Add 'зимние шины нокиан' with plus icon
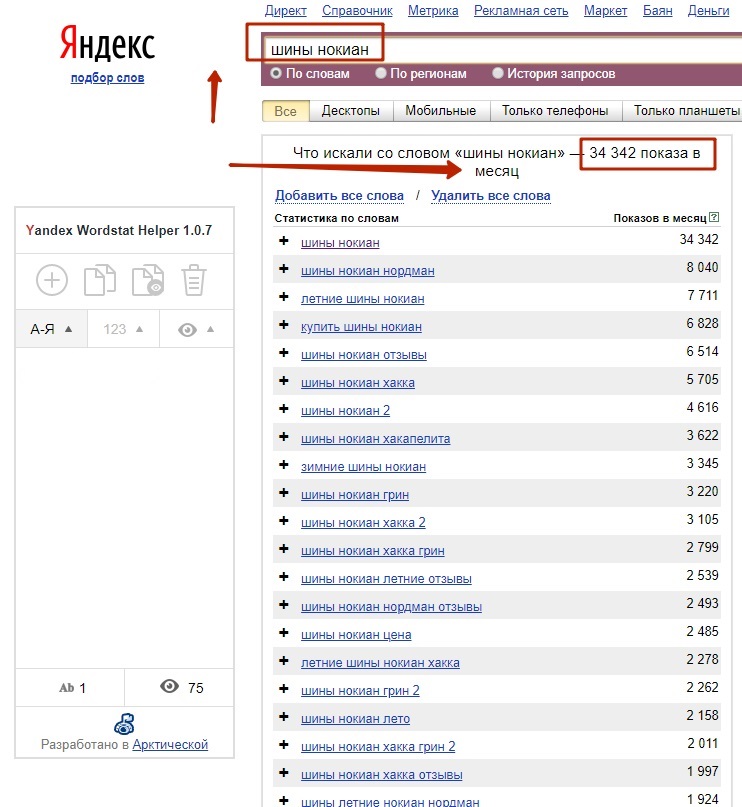The height and width of the screenshot is (807, 742). (284, 465)
